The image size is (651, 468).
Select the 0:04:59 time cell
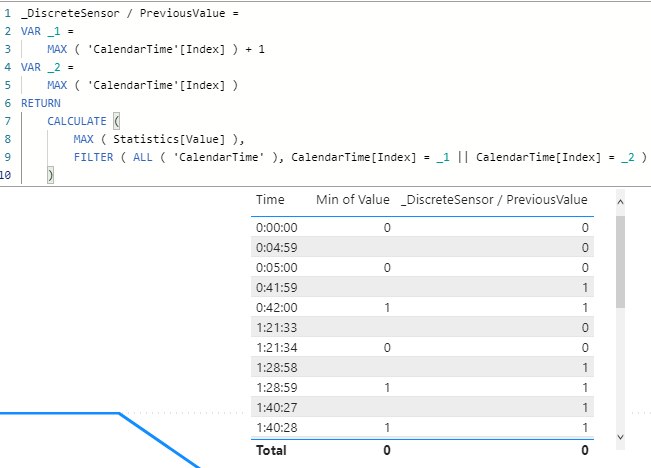(x=277, y=247)
